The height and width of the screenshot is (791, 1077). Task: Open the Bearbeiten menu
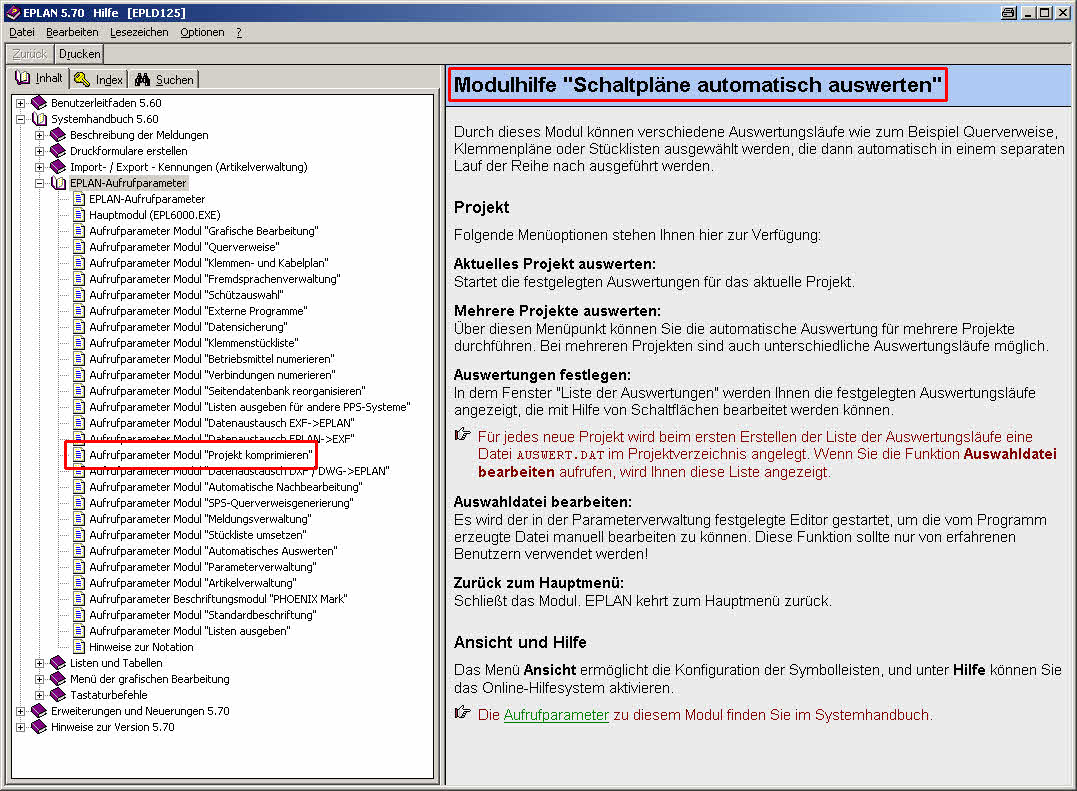click(72, 32)
